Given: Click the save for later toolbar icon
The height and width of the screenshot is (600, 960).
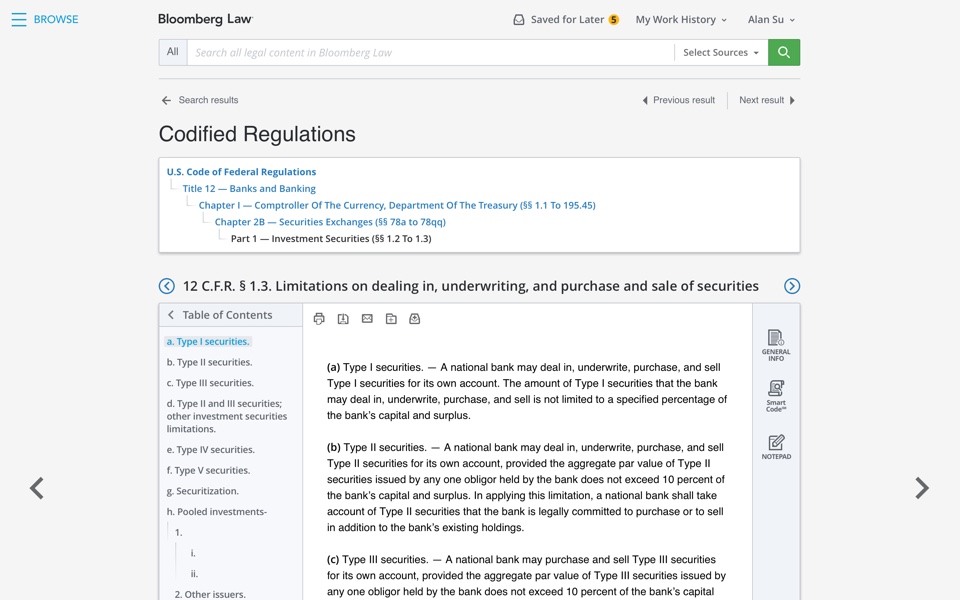Looking at the screenshot, I should (415, 319).
